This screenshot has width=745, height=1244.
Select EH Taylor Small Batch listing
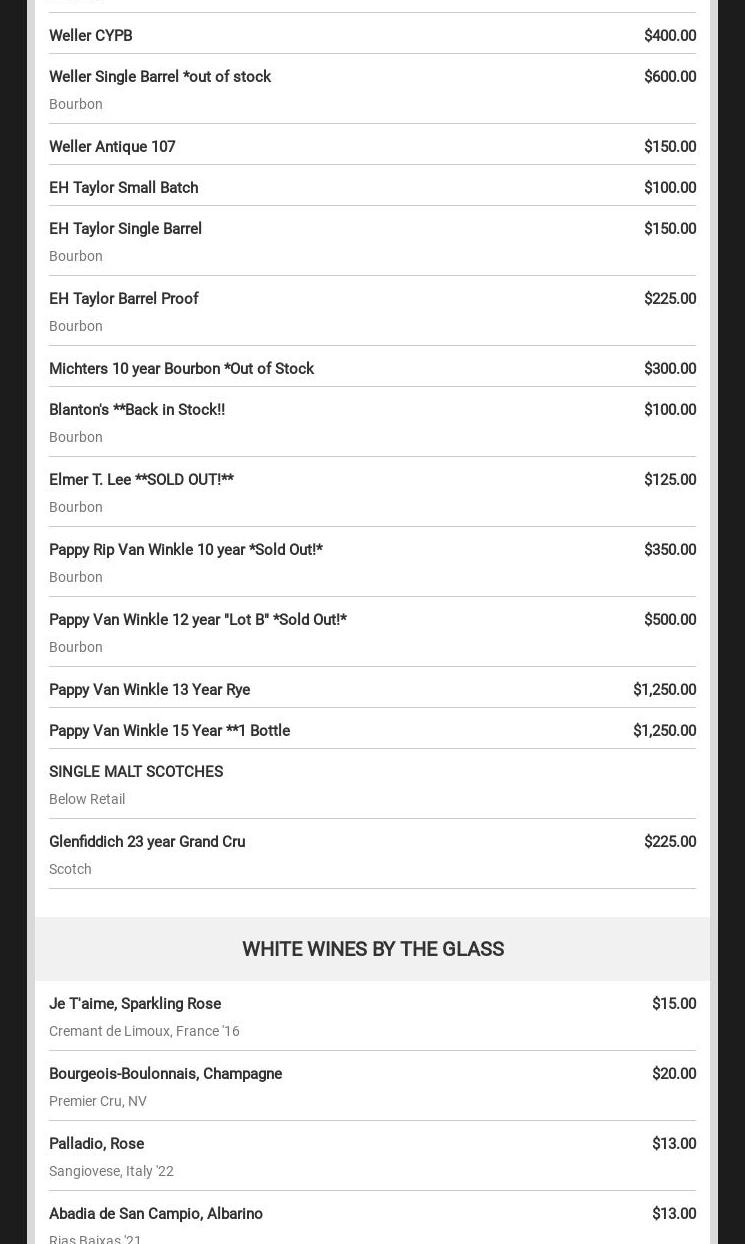click(x=124, y=188)
